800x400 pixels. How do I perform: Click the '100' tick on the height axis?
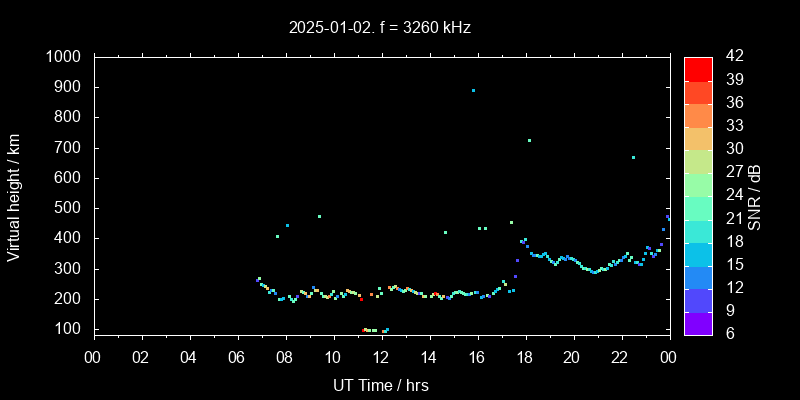69,329
